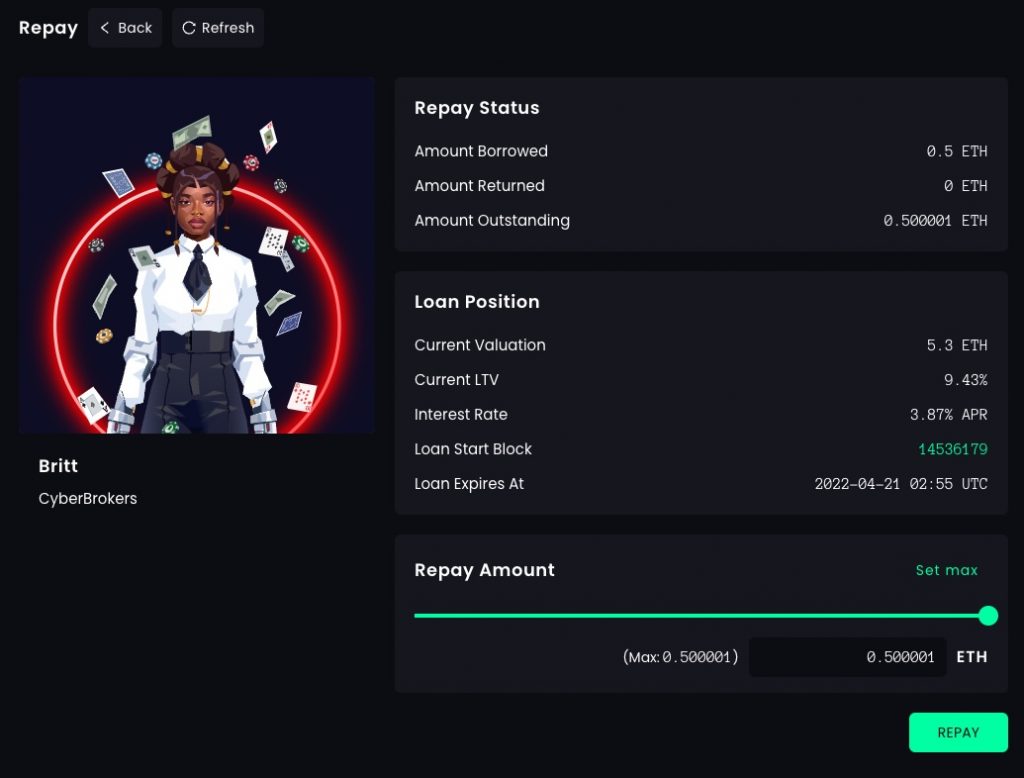Click the Britt NFT artwork thumbnail
This screenshot has width=1024, height=778.
tap(197, 255)
